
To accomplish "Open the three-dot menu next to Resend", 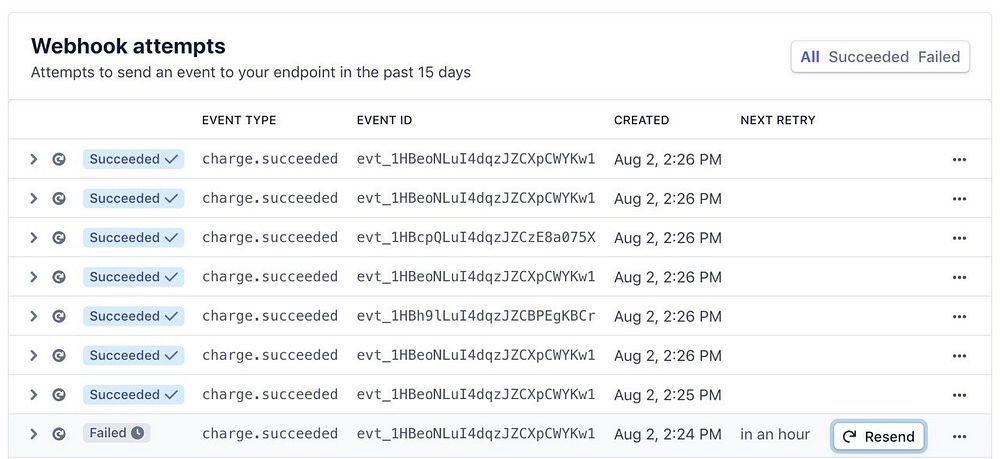I will 959,436.
